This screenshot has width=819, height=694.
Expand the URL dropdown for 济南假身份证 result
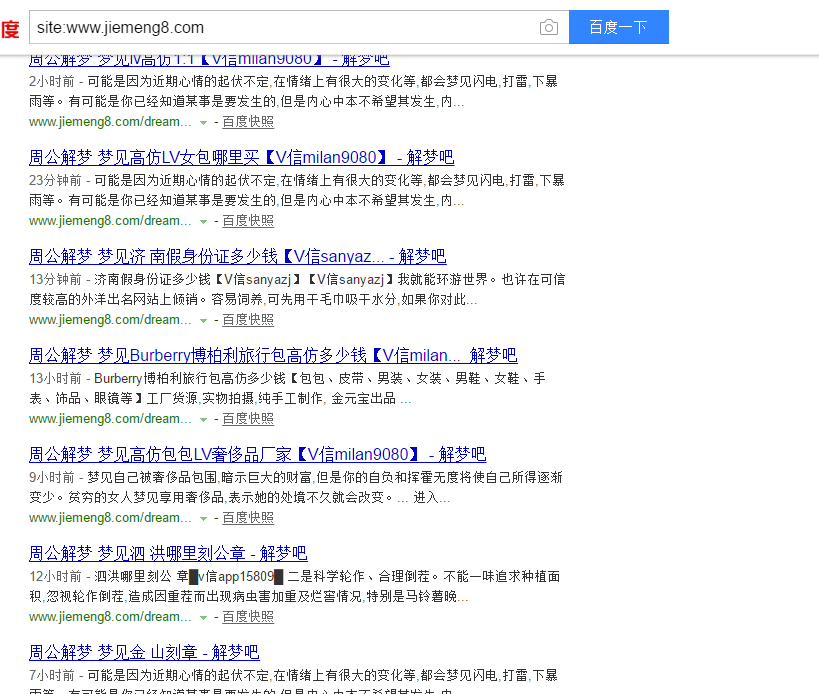point(204,319)
